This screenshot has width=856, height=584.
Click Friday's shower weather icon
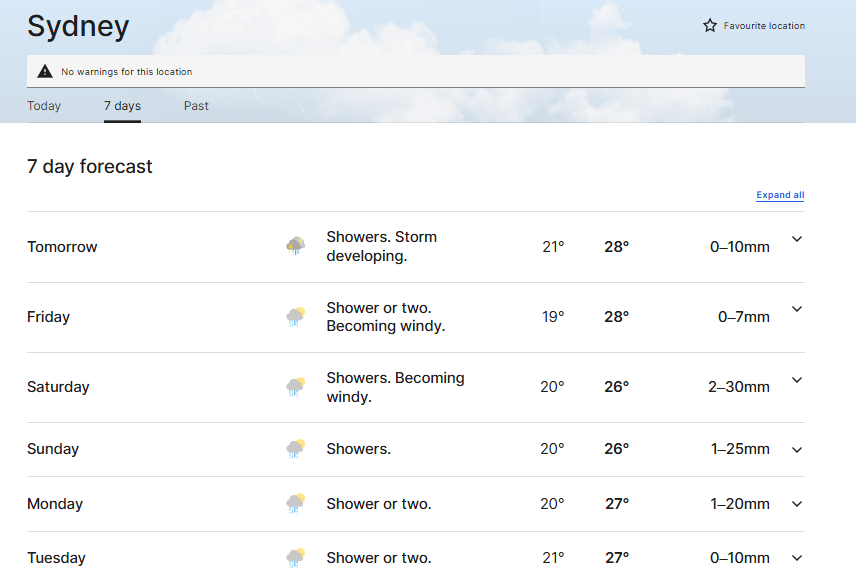pos(295,317)
